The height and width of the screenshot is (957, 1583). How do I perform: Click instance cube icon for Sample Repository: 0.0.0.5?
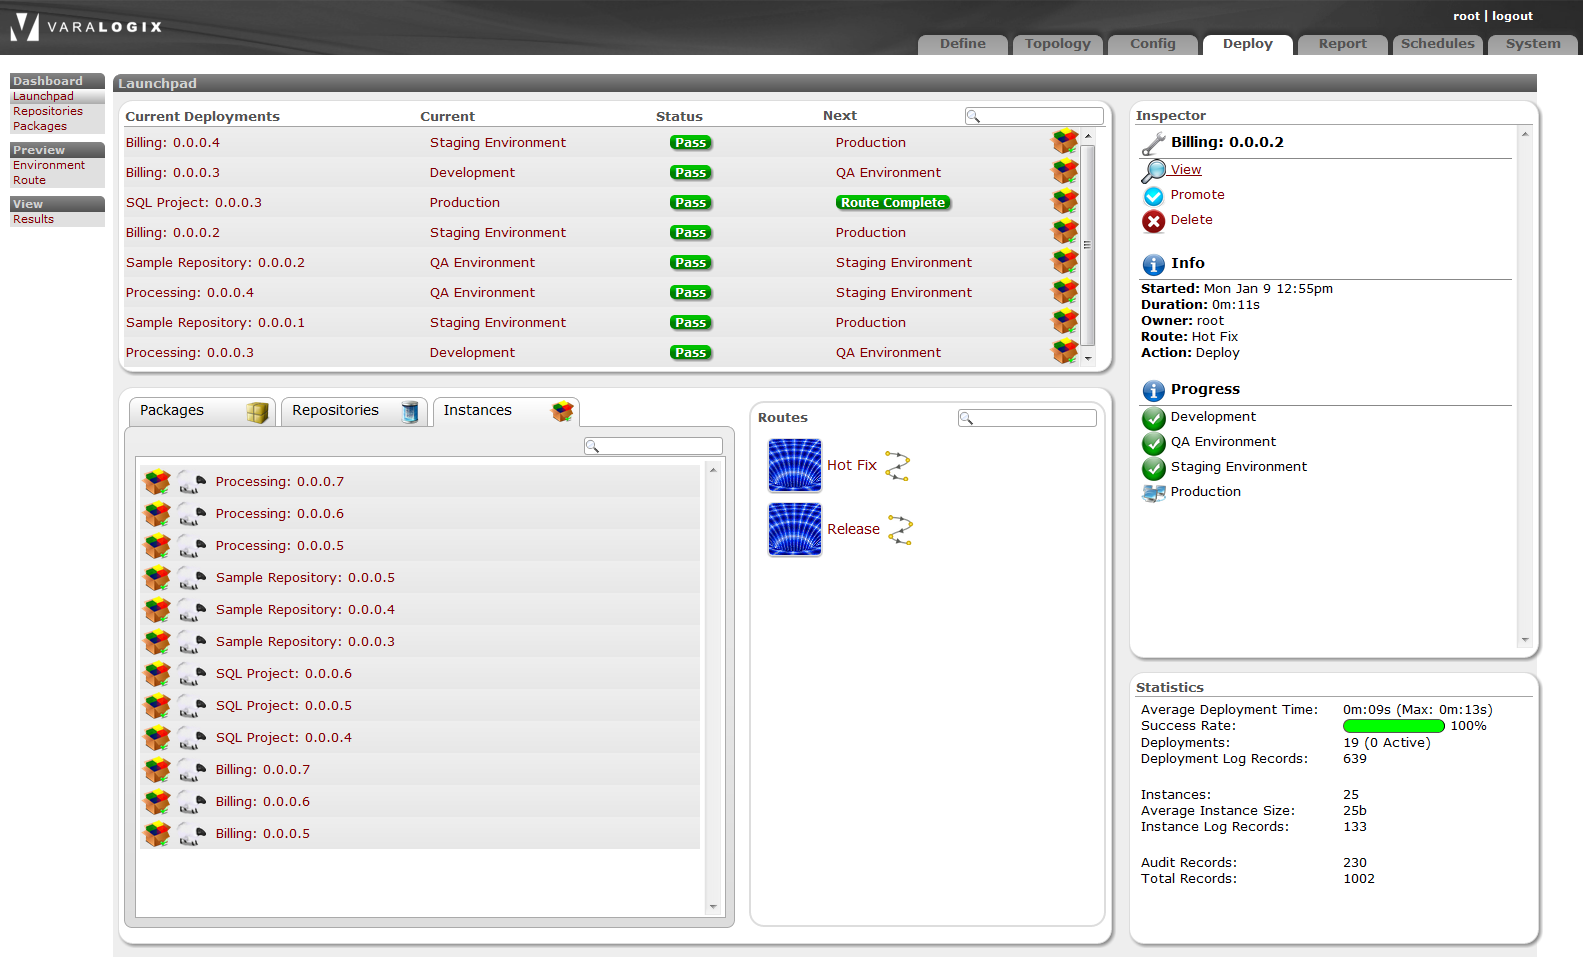pos(157,578)
